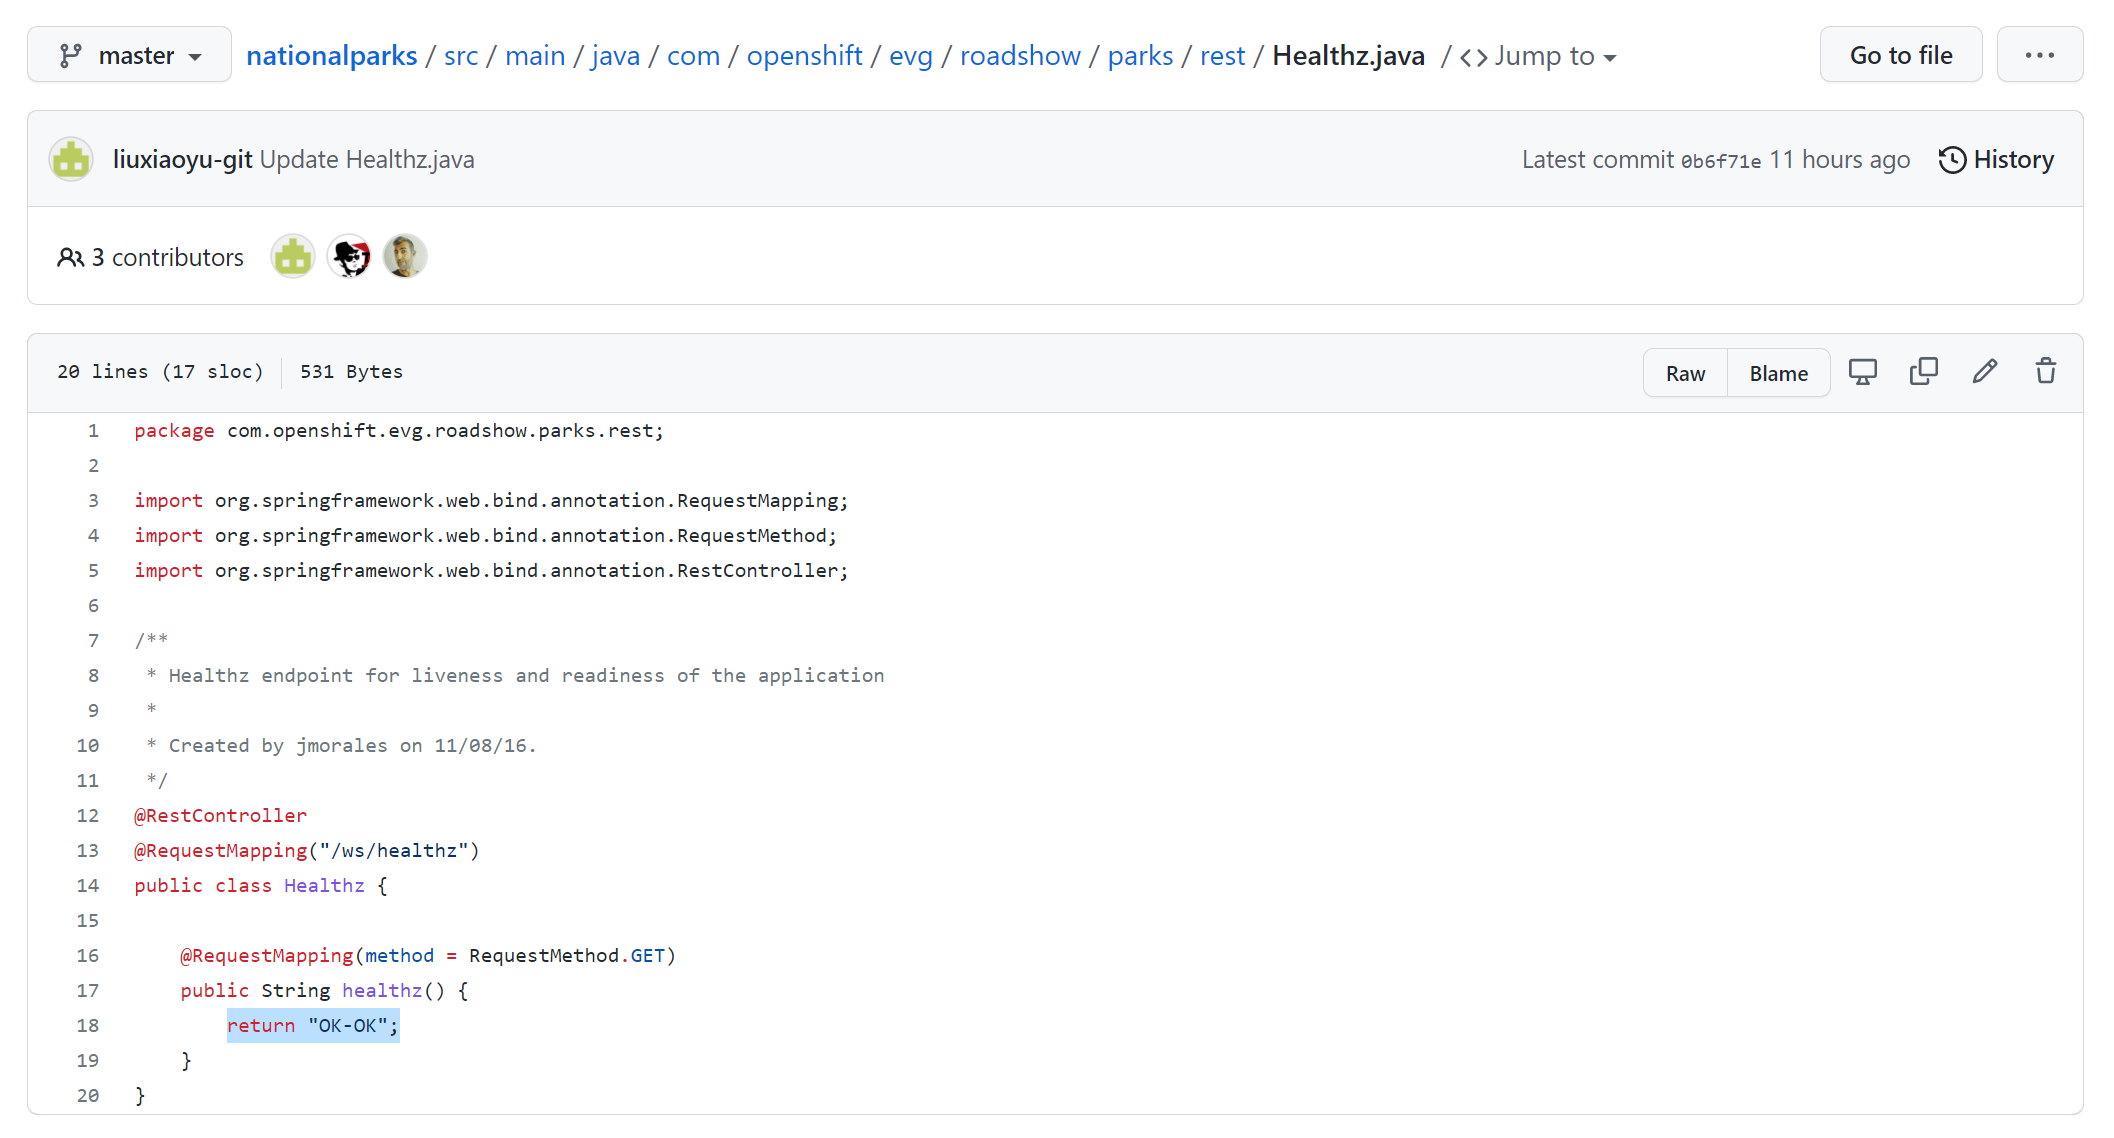
Task: Open the raw file in desktop view
Action: click(1862, 371)
